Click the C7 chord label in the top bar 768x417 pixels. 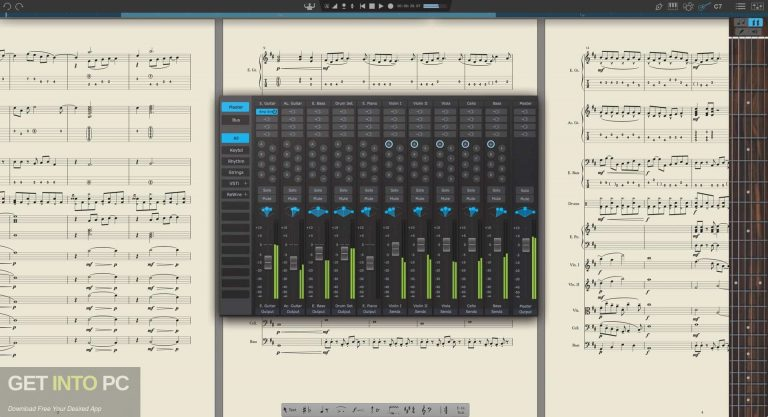click(718, 6)
